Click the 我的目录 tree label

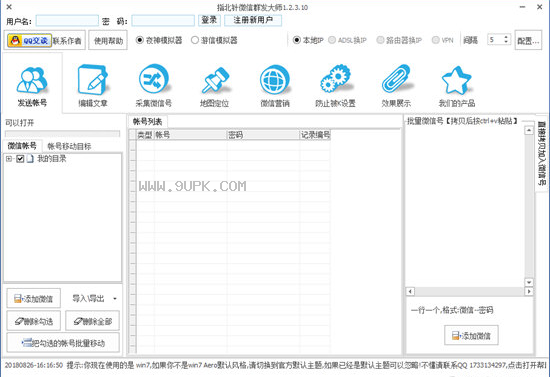[x=52, y=159]
